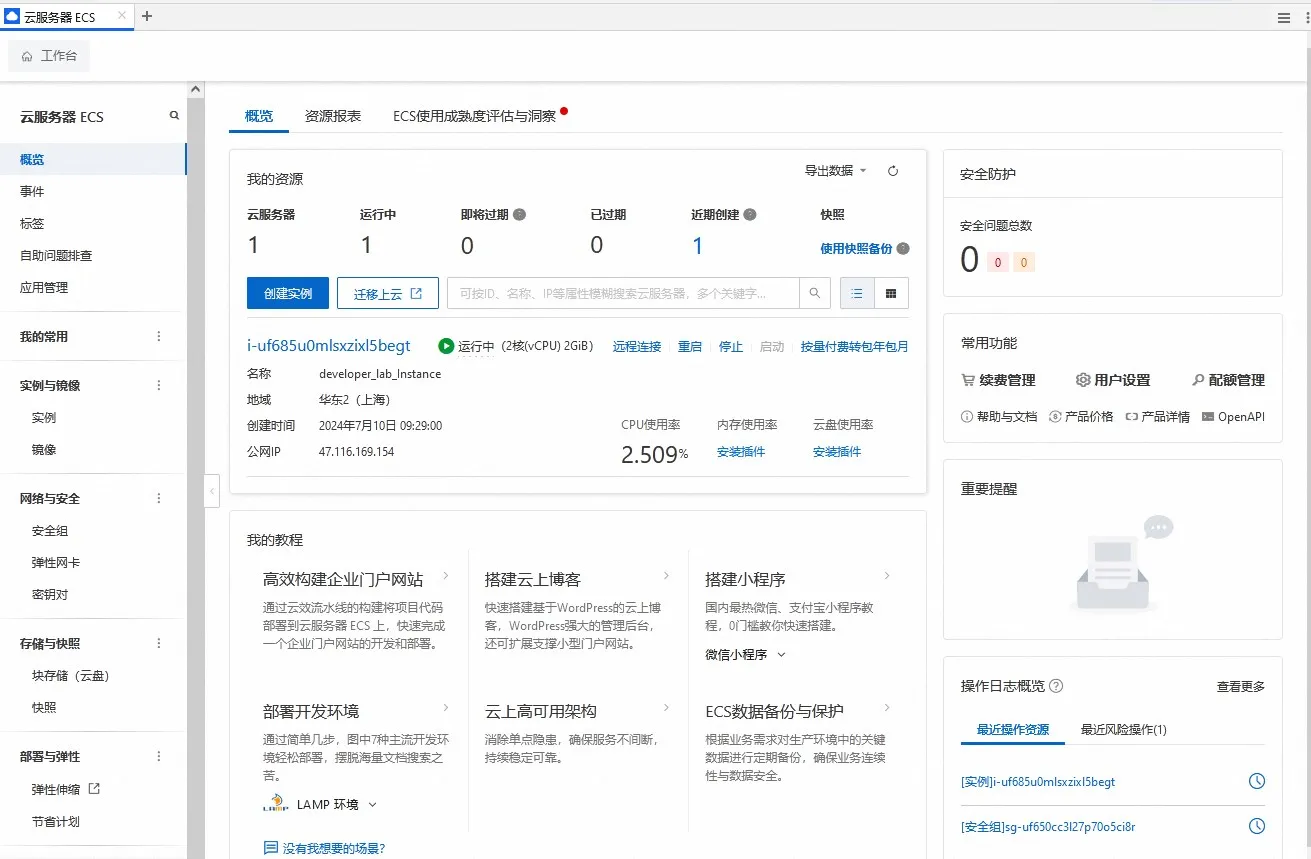The width and height of the screenshot is (1311, 859).
Task: Click help icon beside 操作日志概览
Action: [x=1056, y=686]
